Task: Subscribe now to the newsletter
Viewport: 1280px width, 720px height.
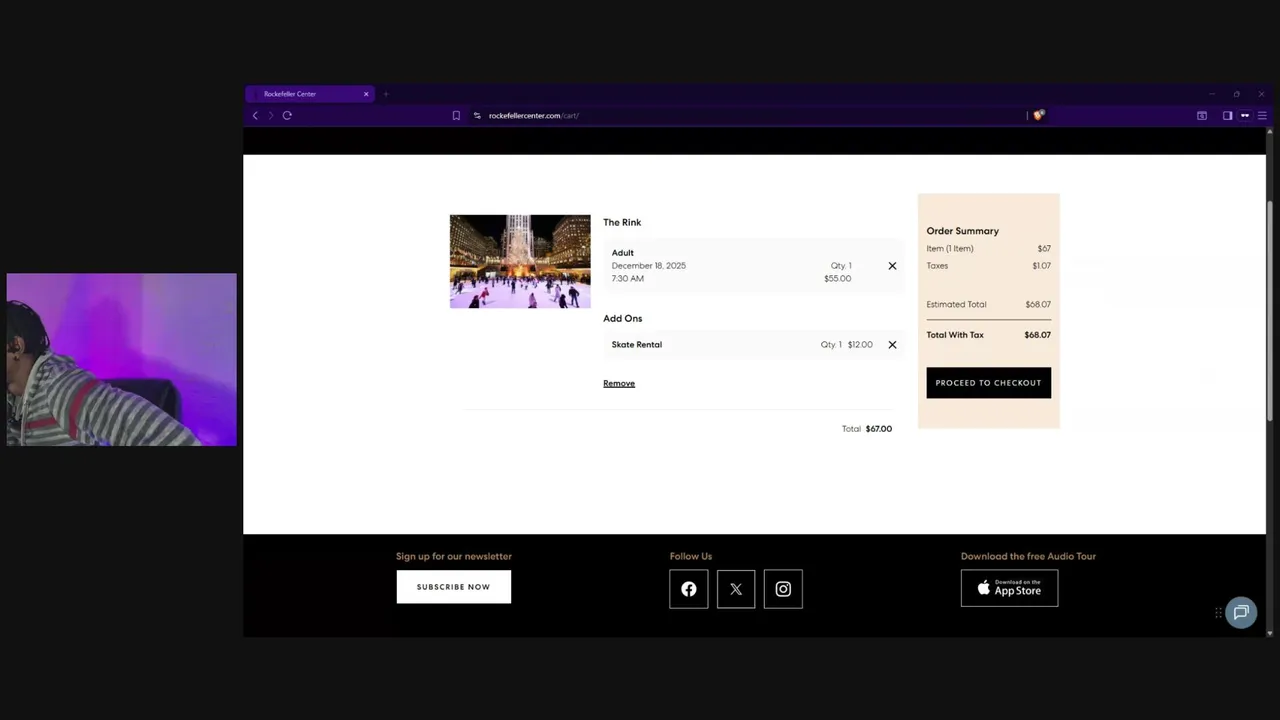Action: tap(453, 587)
